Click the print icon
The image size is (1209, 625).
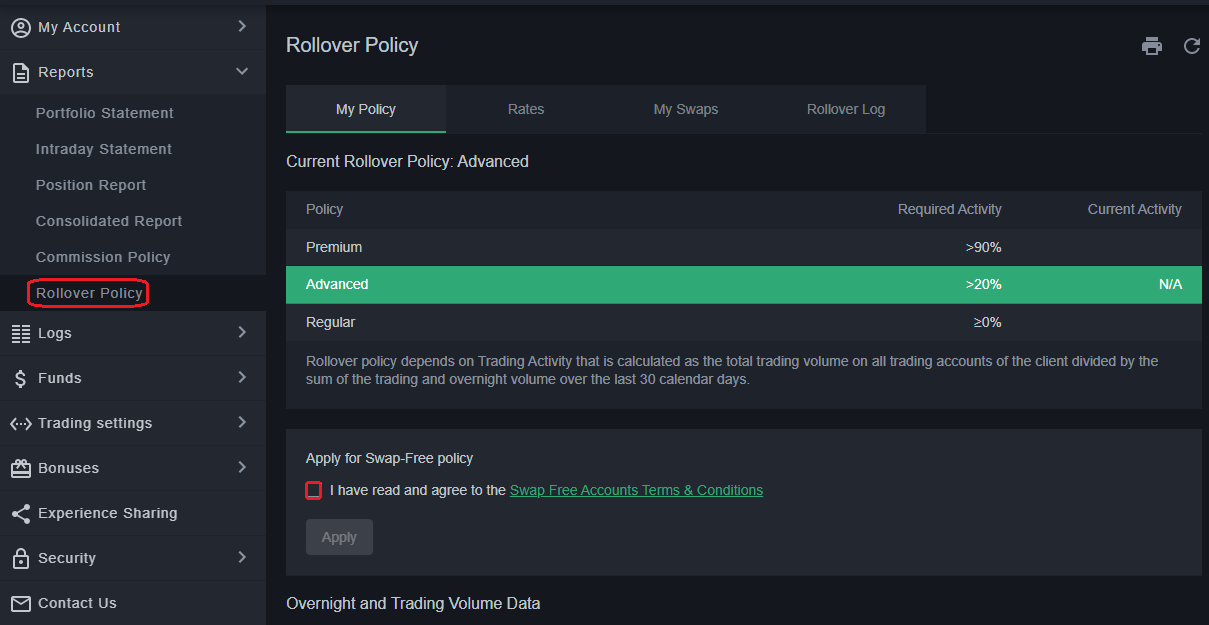[x=1152, y=46]
